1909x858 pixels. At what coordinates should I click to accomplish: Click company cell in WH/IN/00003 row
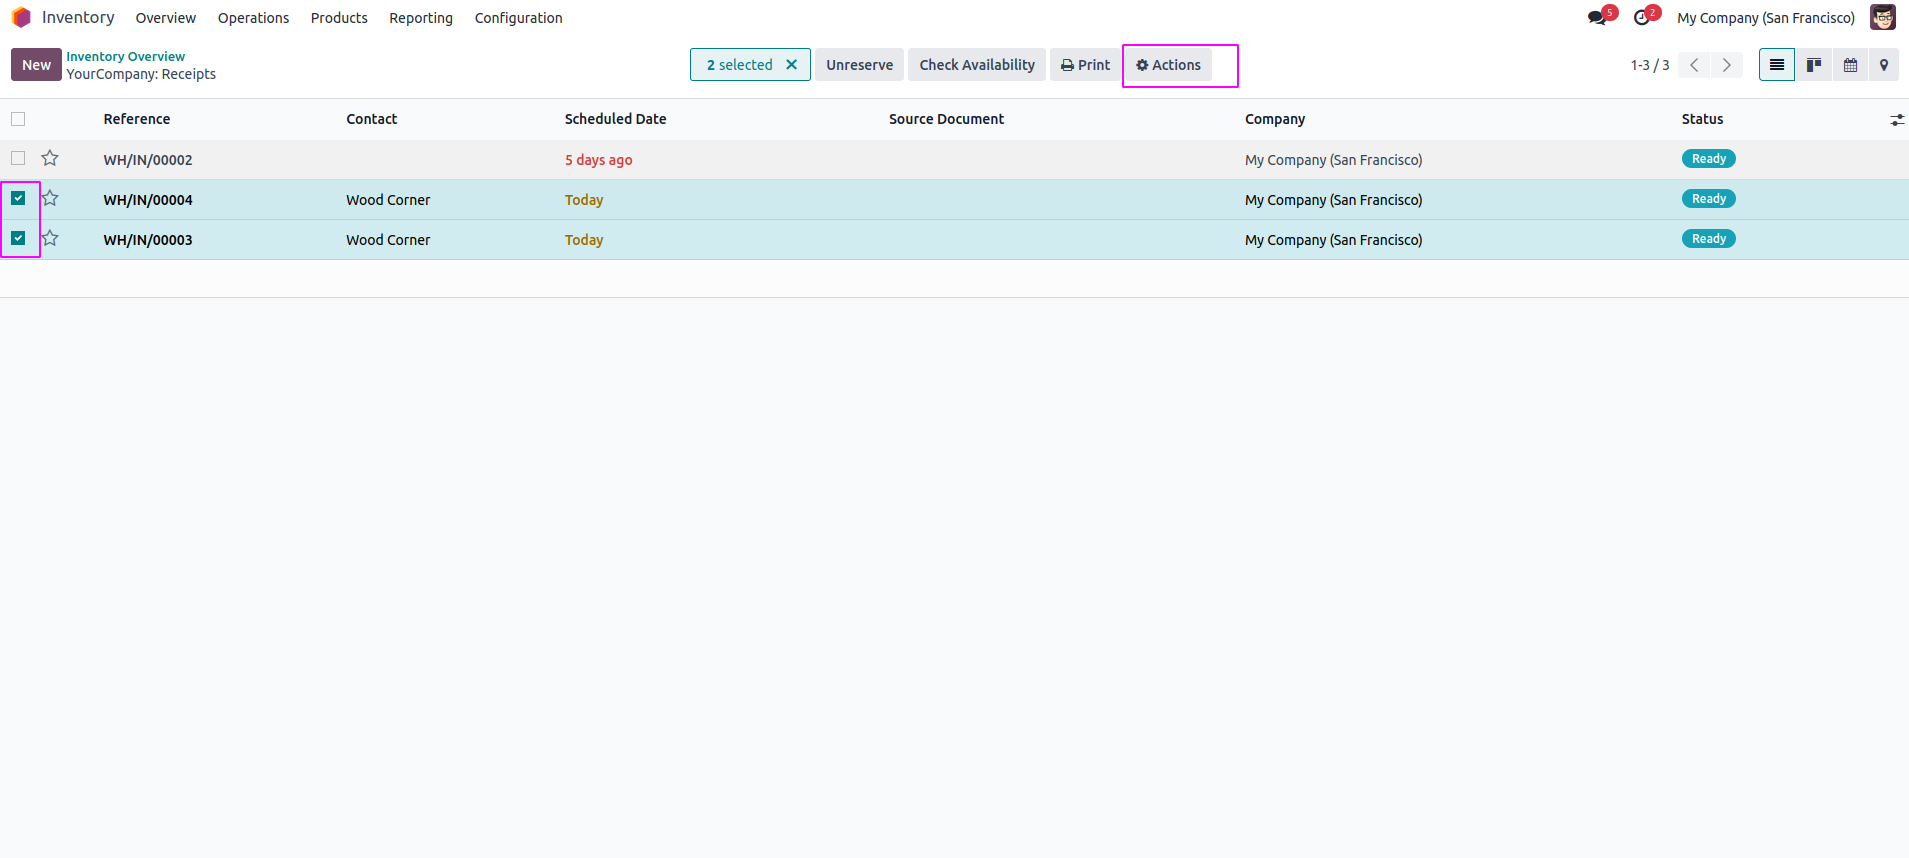(x=1334, y=240)
